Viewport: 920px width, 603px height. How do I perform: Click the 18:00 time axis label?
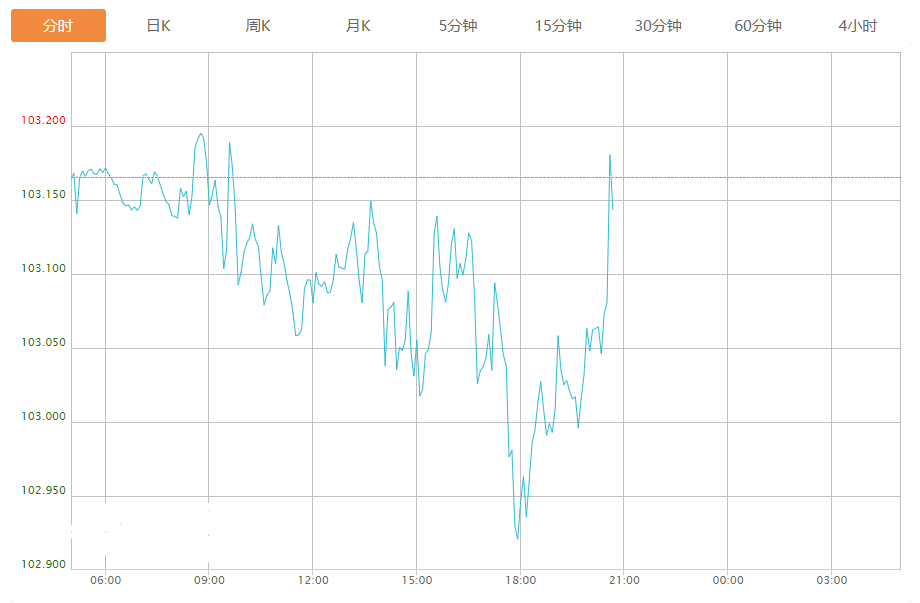520,580
